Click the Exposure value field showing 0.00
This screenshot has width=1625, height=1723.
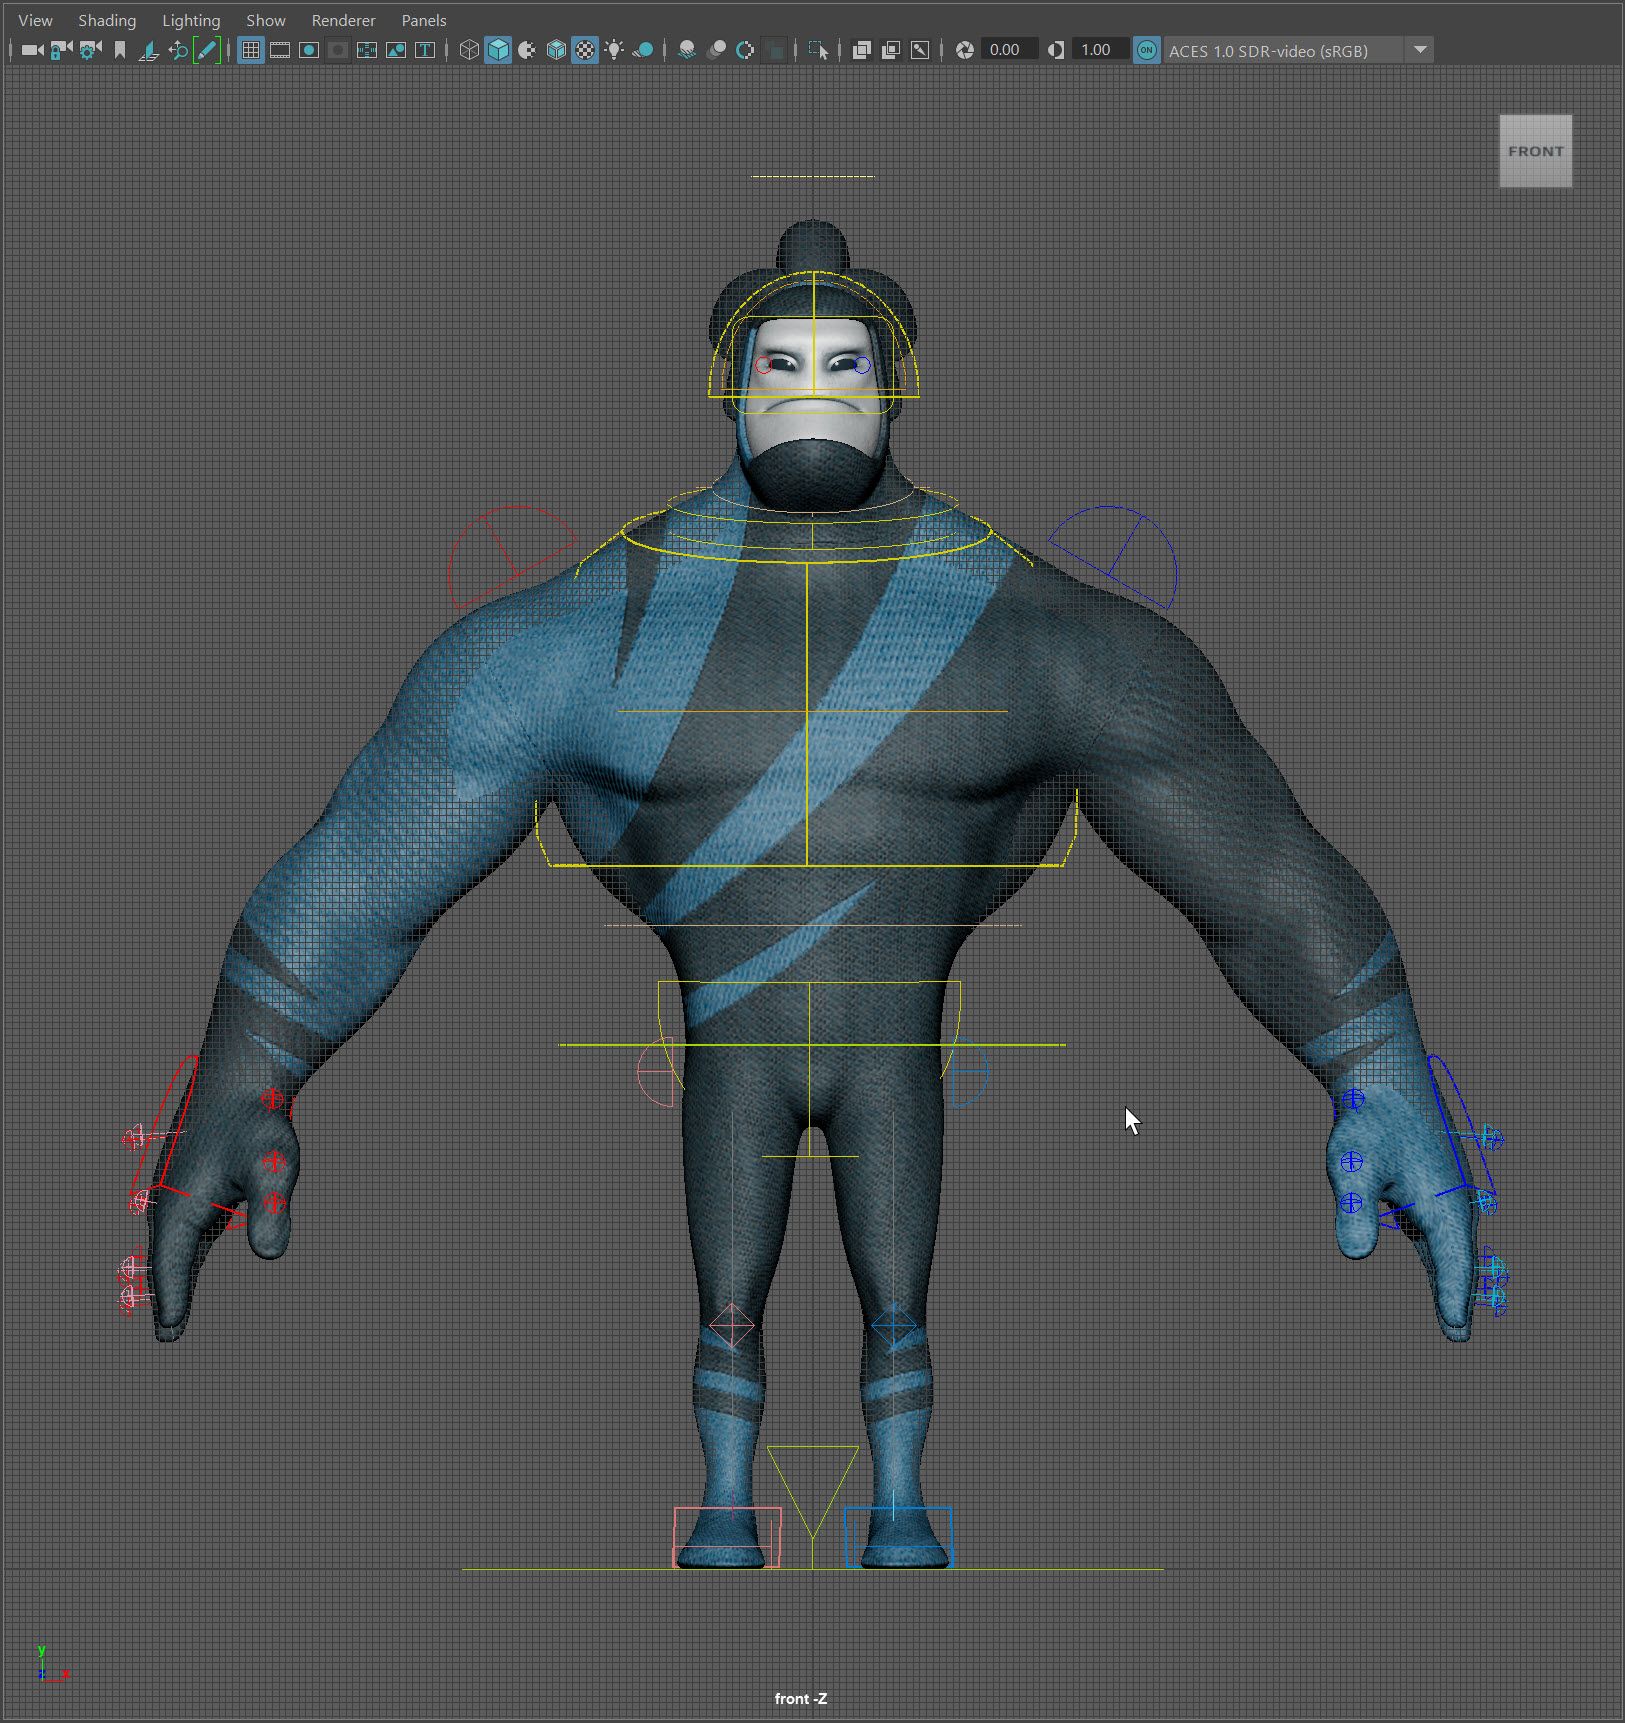point(1006,50)
